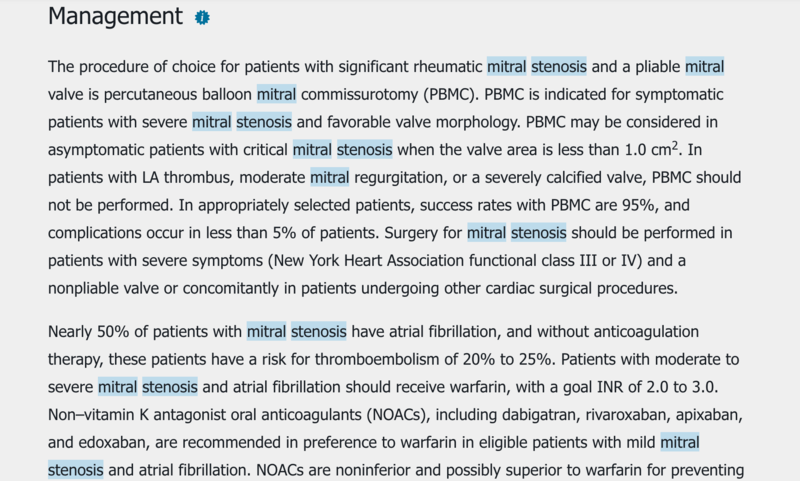
Task: Click highlighted 'mitral' in 'moderate to severe' warfarin sentence
Action: tap(117, 385)
